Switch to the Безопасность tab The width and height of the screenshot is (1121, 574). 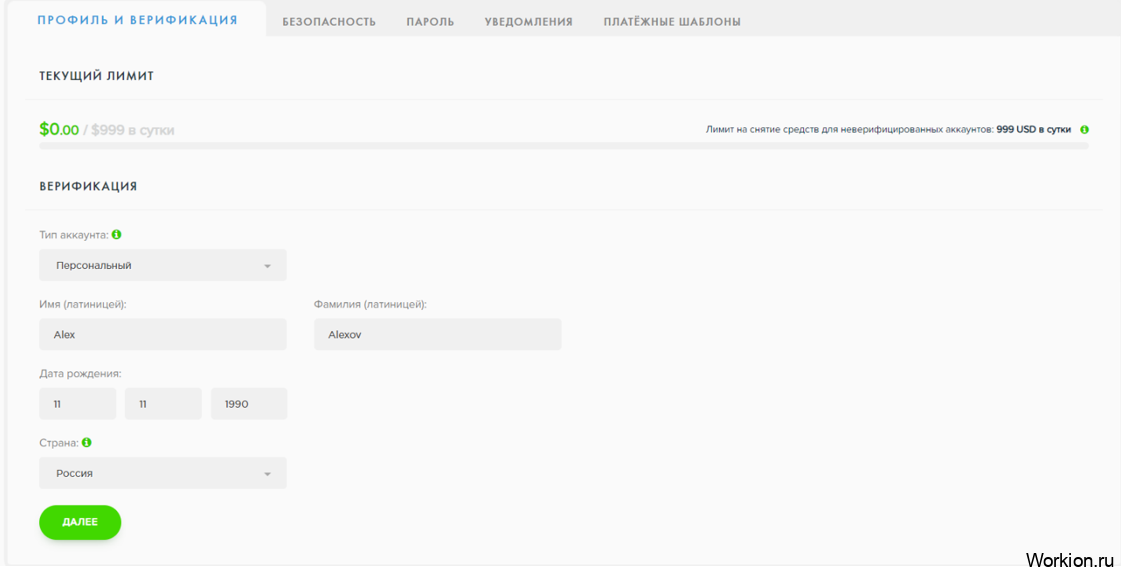click(329, 22)
